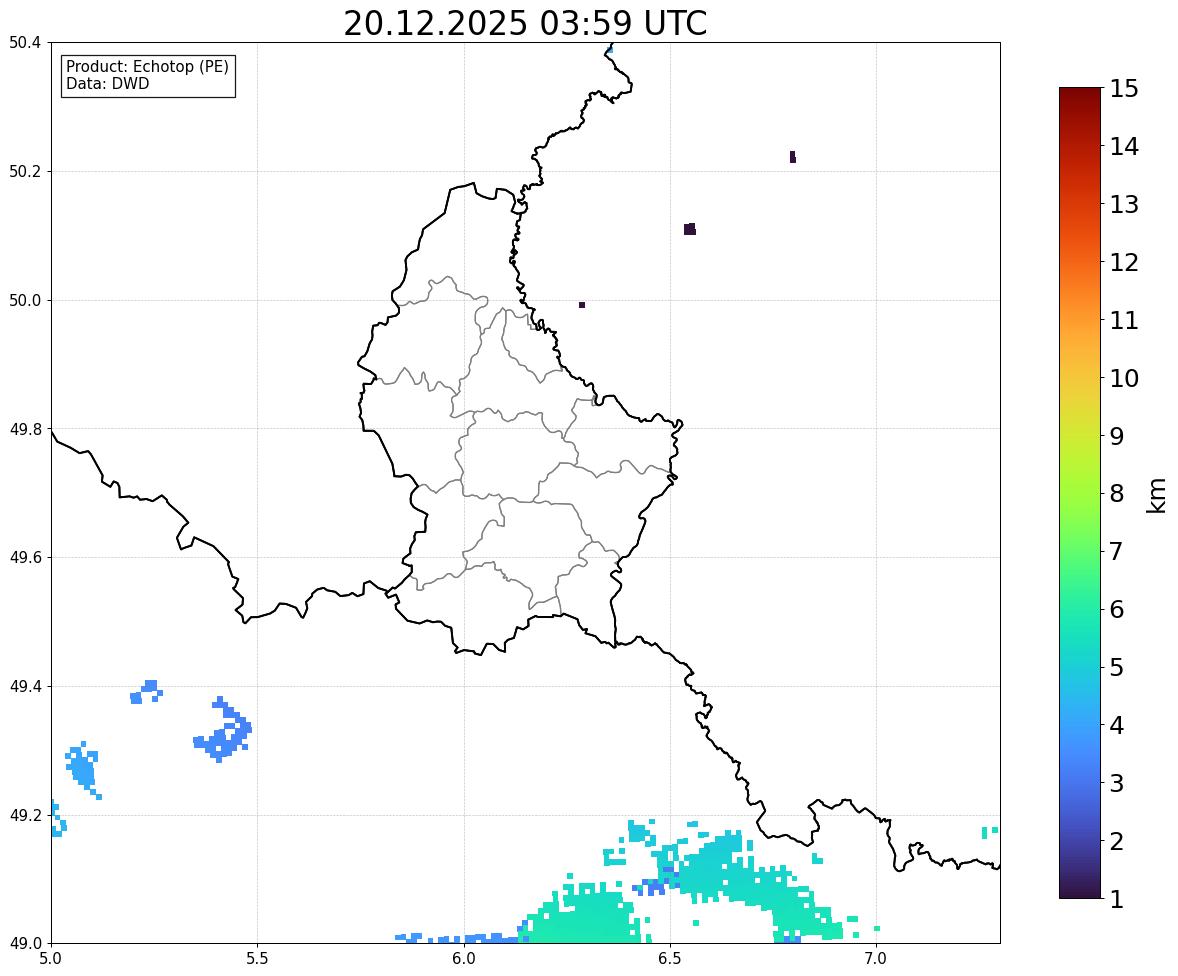Click the colorbar tick label 8
Viewport: 1178px width, 976px height.
coord(1117,494)
